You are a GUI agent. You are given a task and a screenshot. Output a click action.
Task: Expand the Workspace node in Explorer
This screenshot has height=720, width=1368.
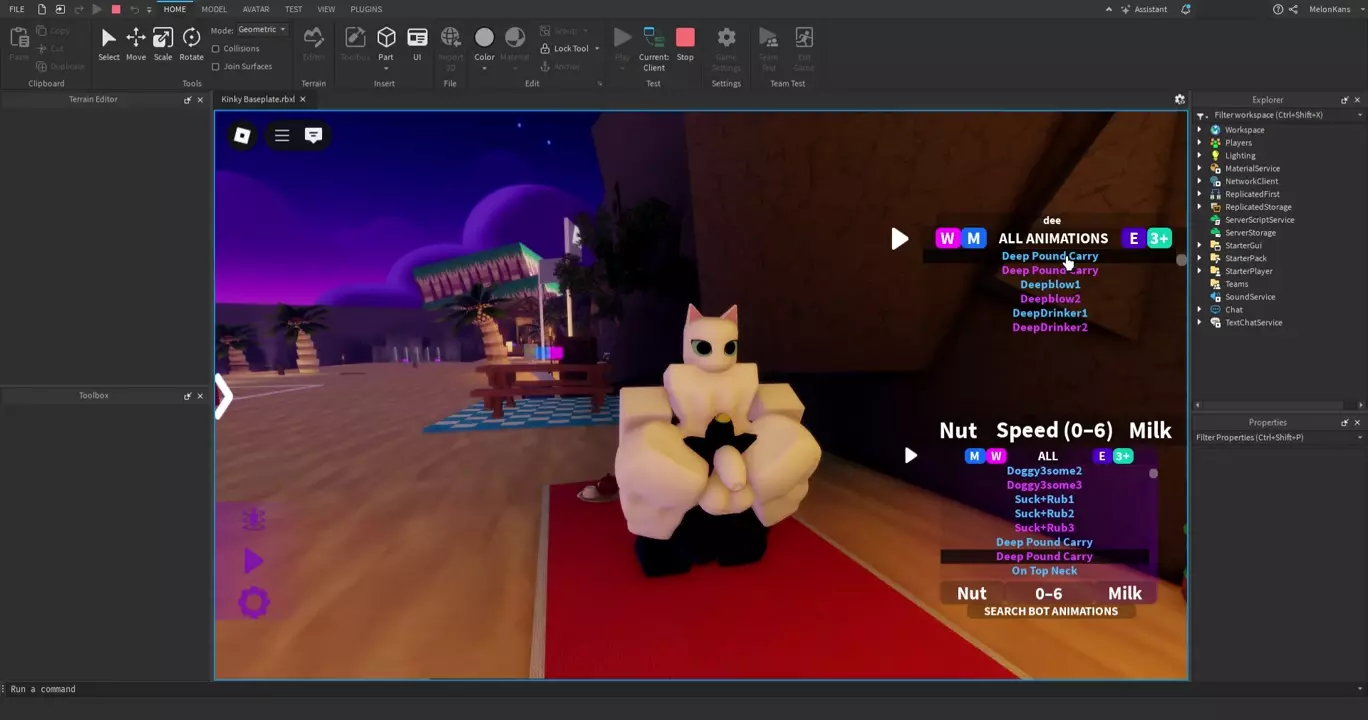click(x=1200, y=130)
